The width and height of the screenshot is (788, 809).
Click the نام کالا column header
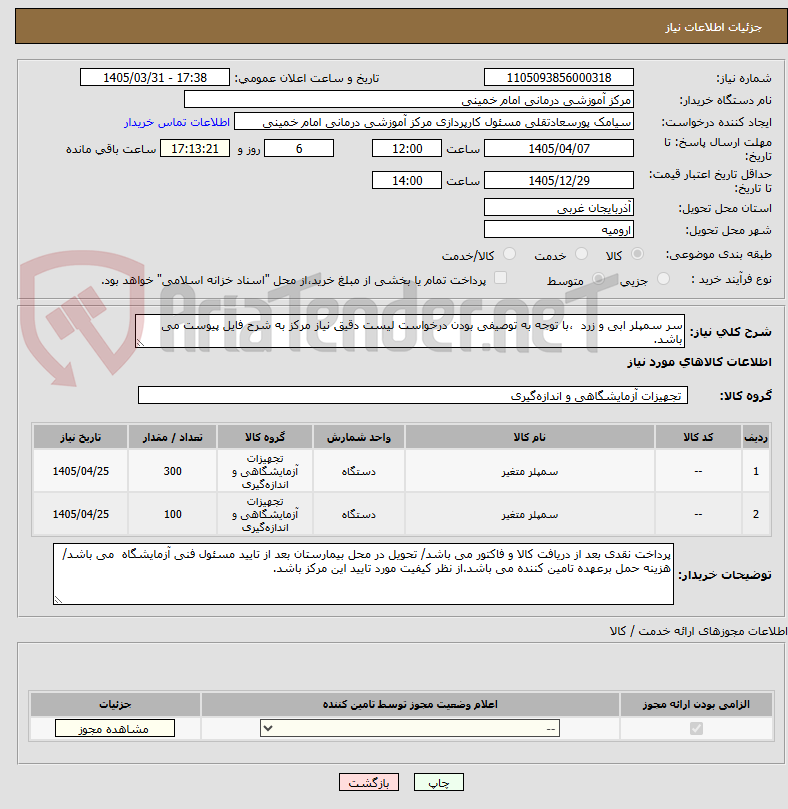pyautogui.click(x=529, y=437)
